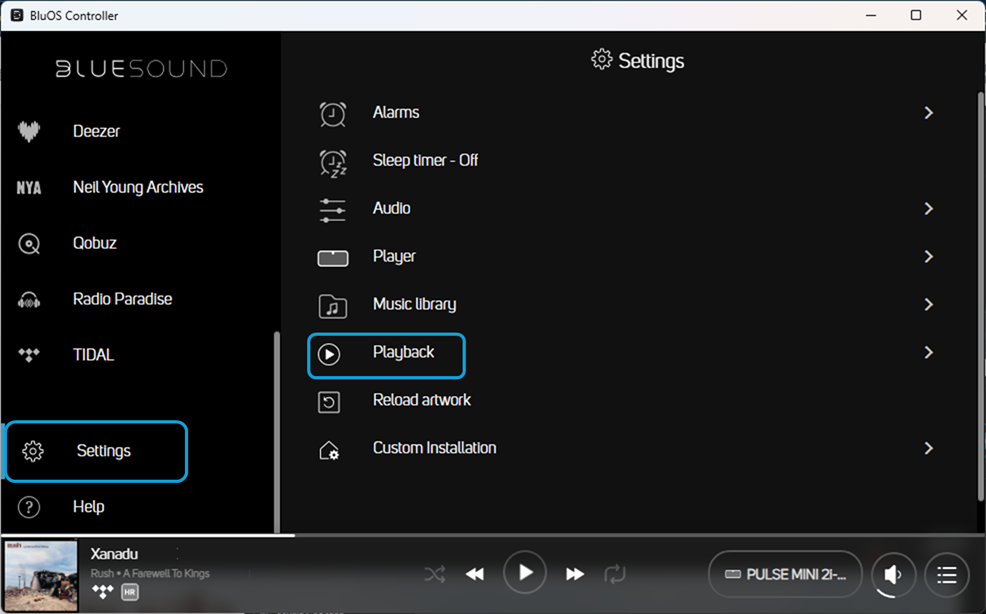
Task: Click the Qobuz disc icon
Action: (x=29, y=243)
